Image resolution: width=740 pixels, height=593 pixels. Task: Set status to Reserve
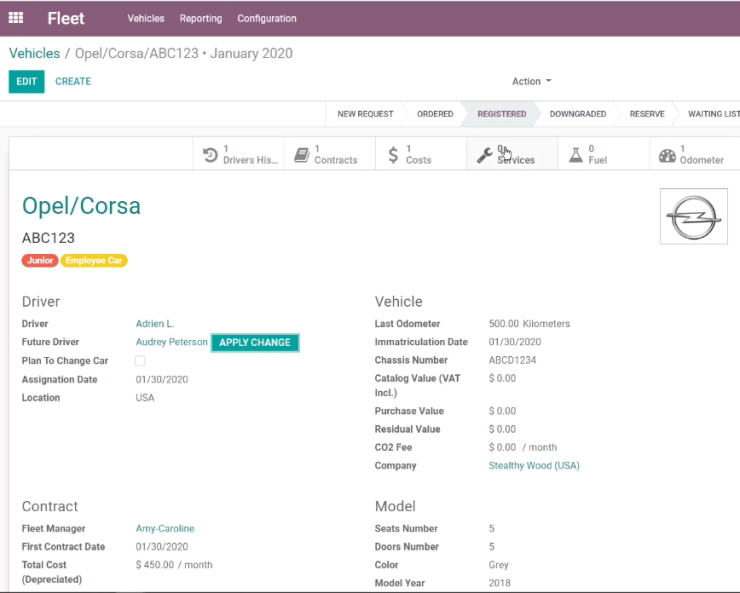(x=647, y=114)
